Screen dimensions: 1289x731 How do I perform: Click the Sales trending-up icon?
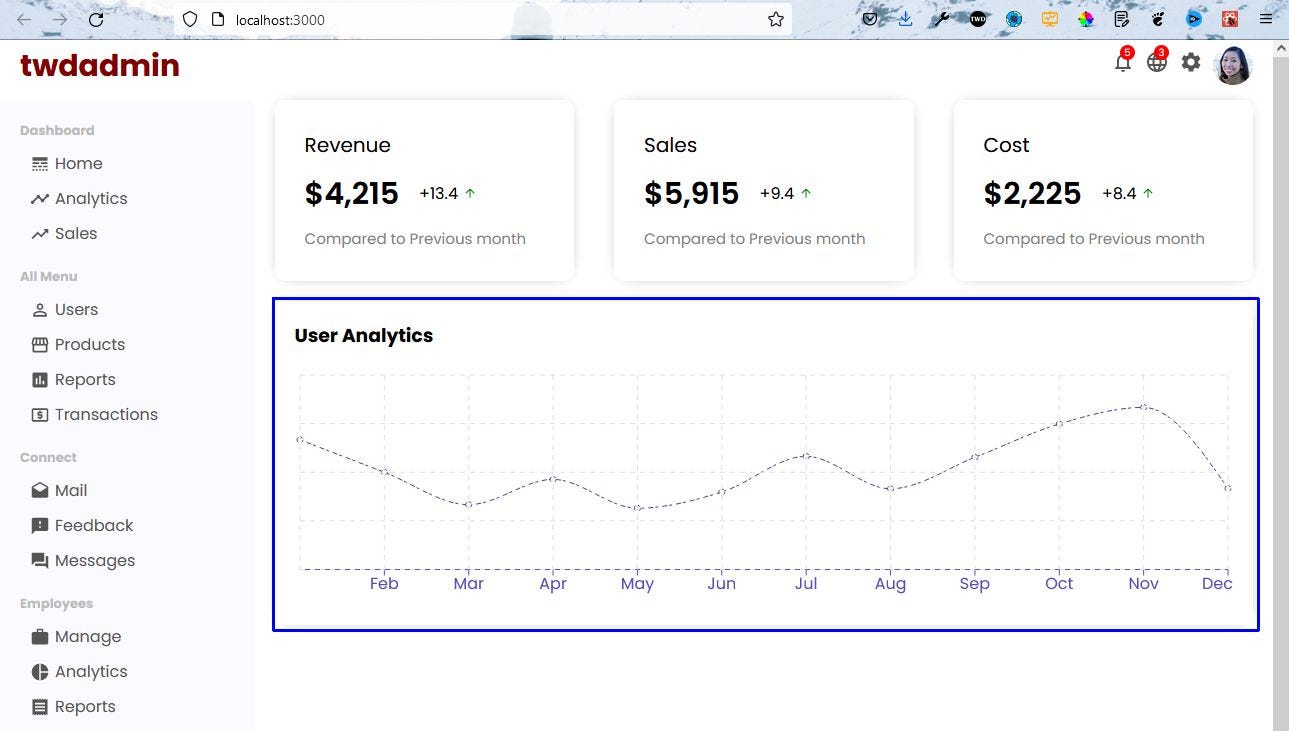pyautogui.click(x=40, y=234)
